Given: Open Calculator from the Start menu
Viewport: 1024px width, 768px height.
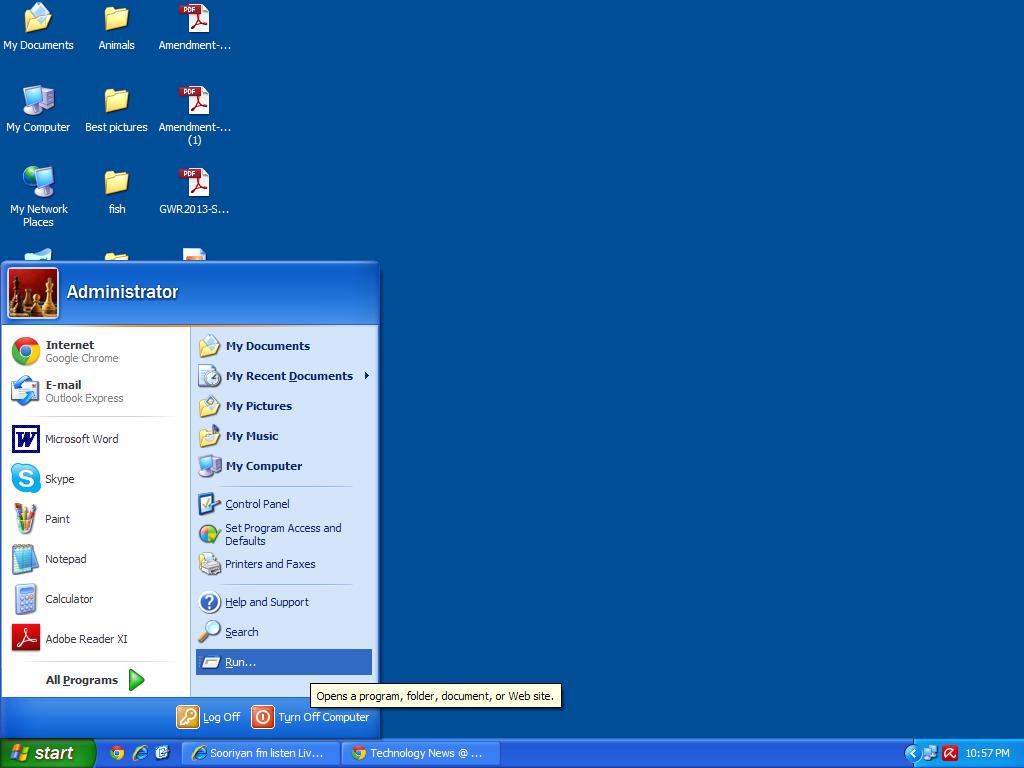Looking at the screenshot, I should coord(95,599).
